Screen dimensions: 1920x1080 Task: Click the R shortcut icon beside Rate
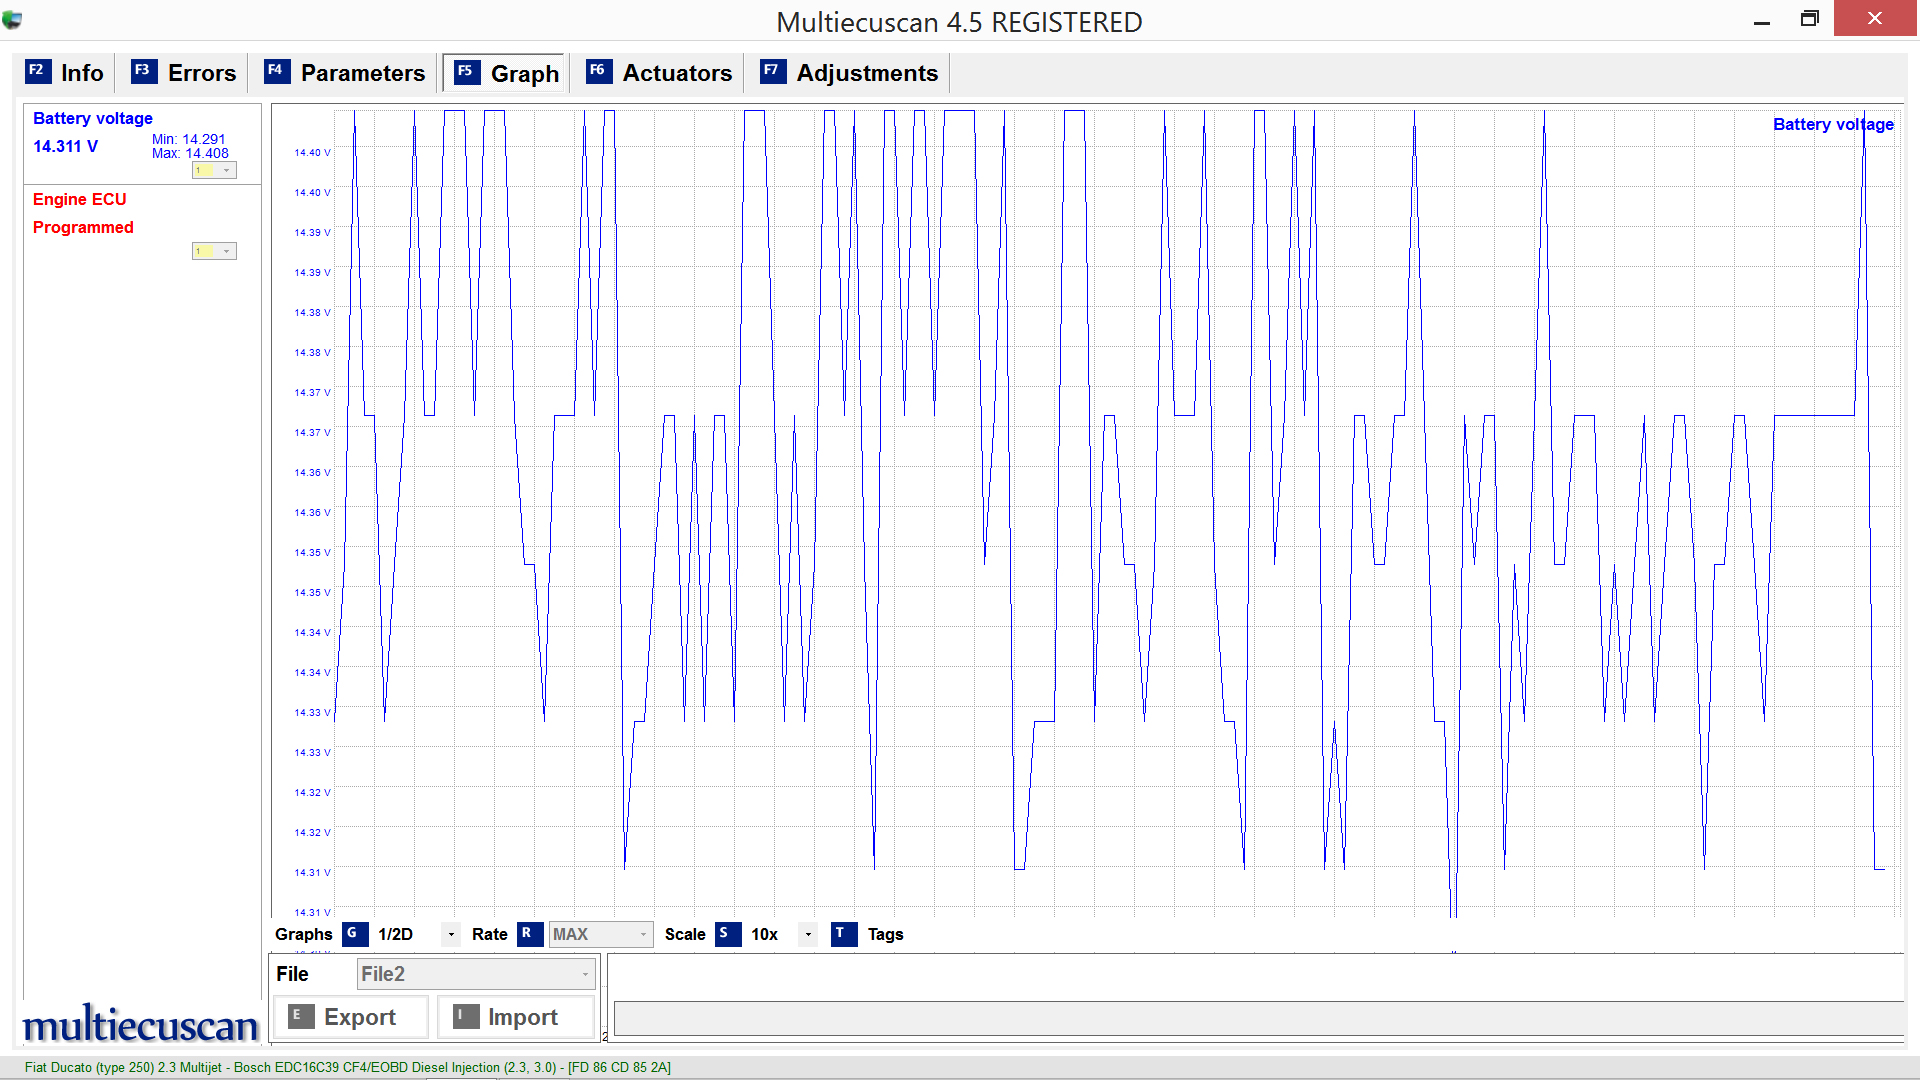tap(529, 934)
